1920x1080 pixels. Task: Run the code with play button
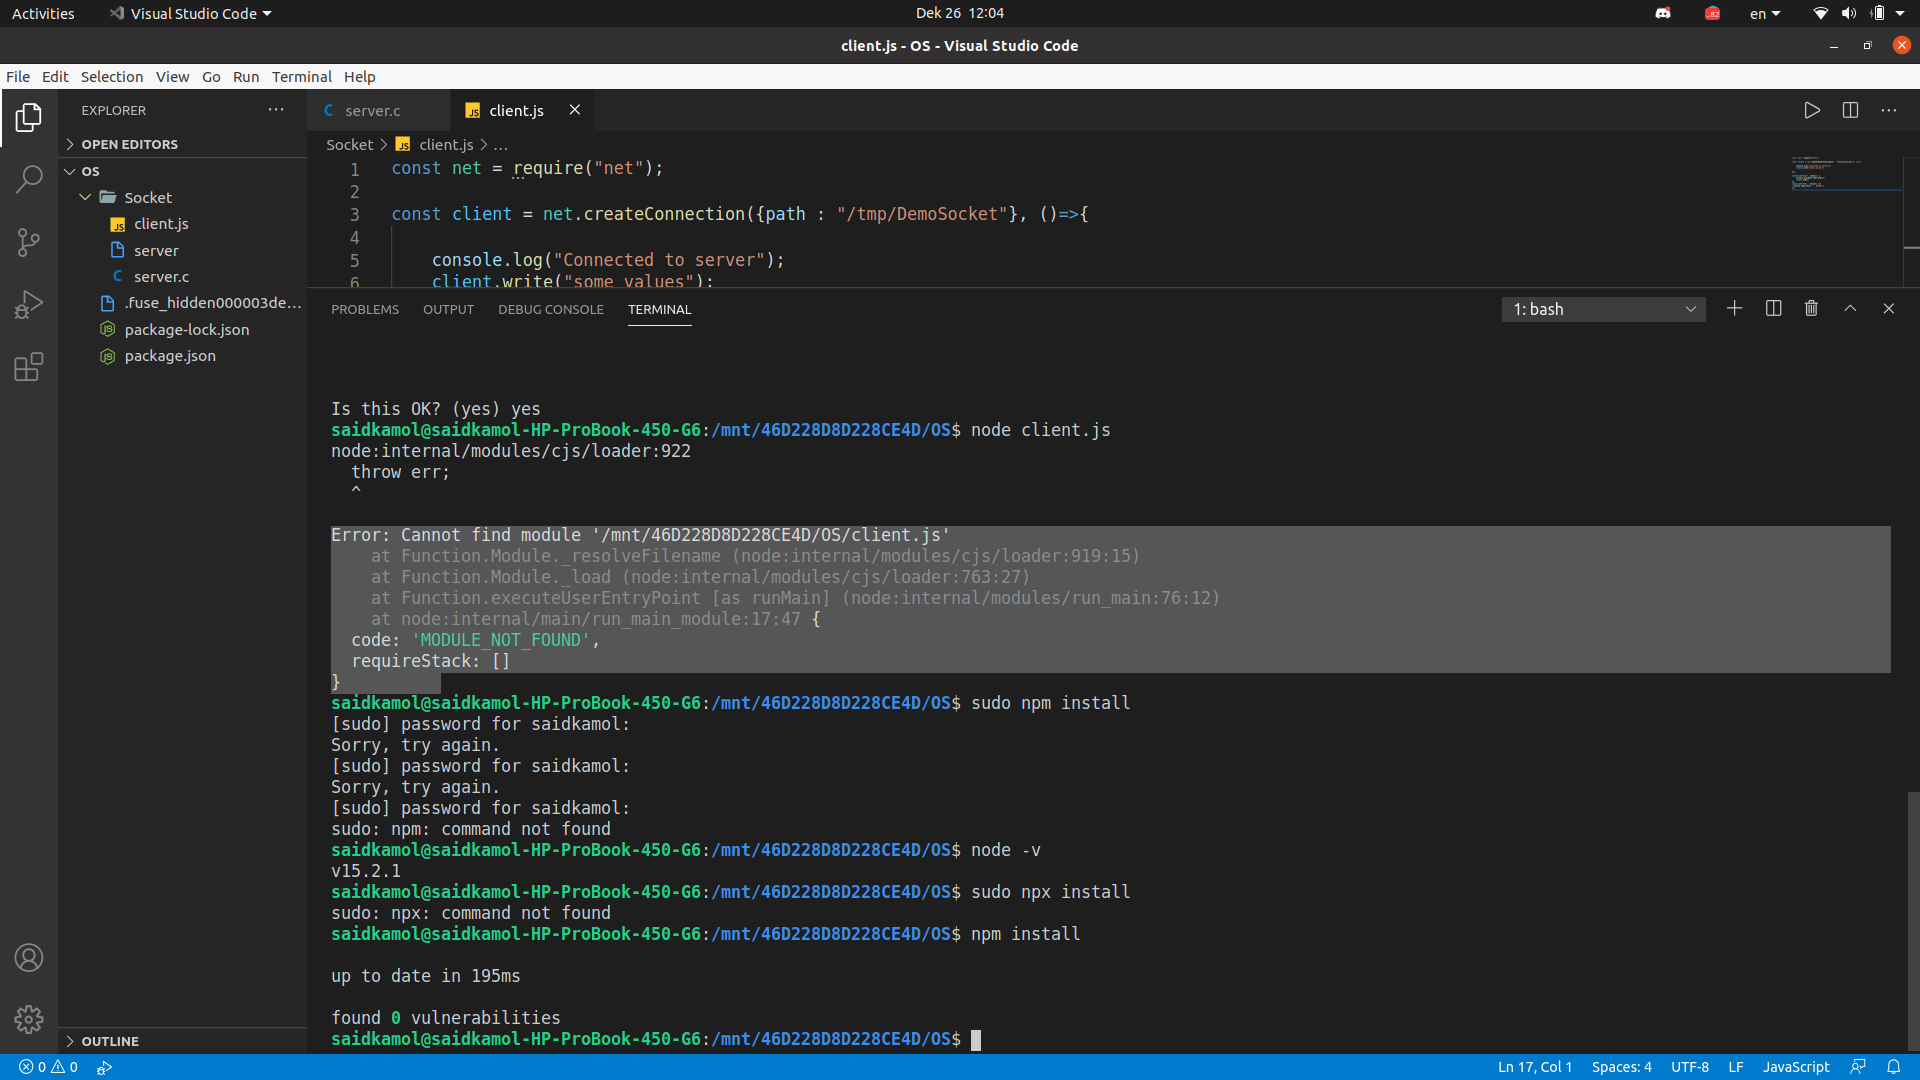pos(1812,110)
